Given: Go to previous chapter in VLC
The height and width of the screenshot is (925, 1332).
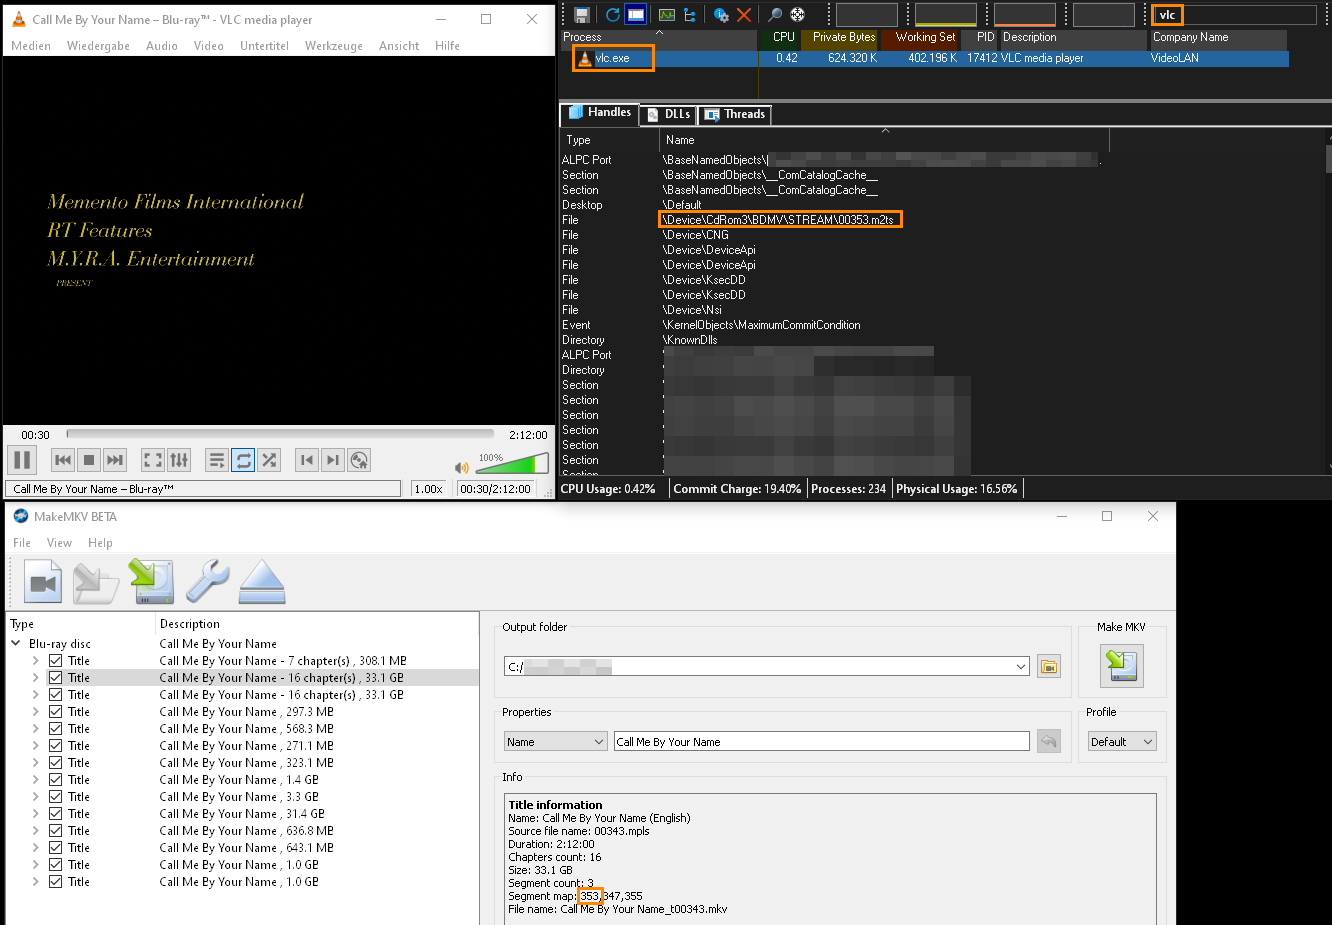Looking at the screenshot, I should tap(307, 460).
